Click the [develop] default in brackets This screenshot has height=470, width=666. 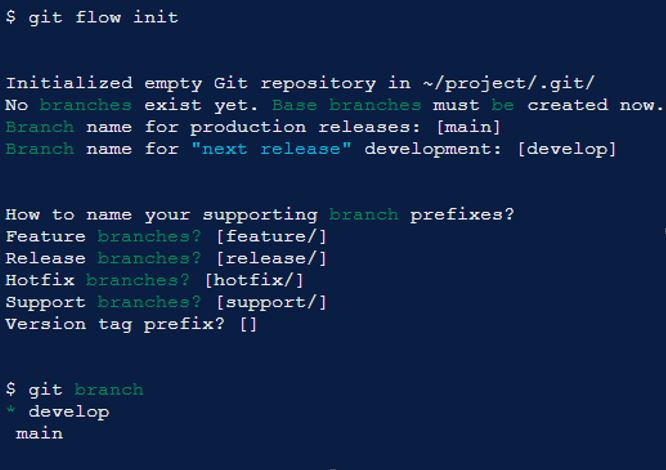click(567, 149)
